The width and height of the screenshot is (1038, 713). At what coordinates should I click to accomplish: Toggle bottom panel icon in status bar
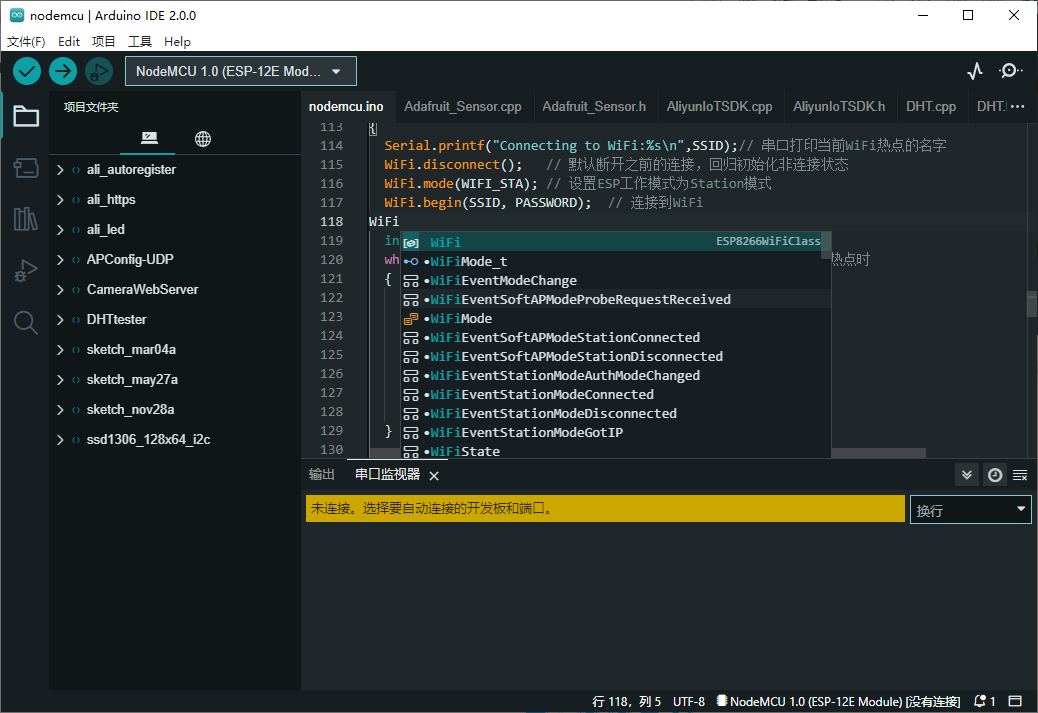1015,701
